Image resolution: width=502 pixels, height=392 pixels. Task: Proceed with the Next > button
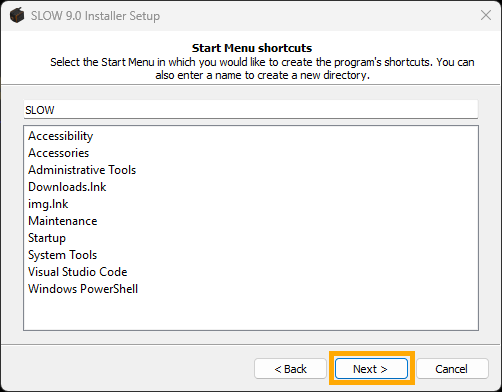[371, 369]
